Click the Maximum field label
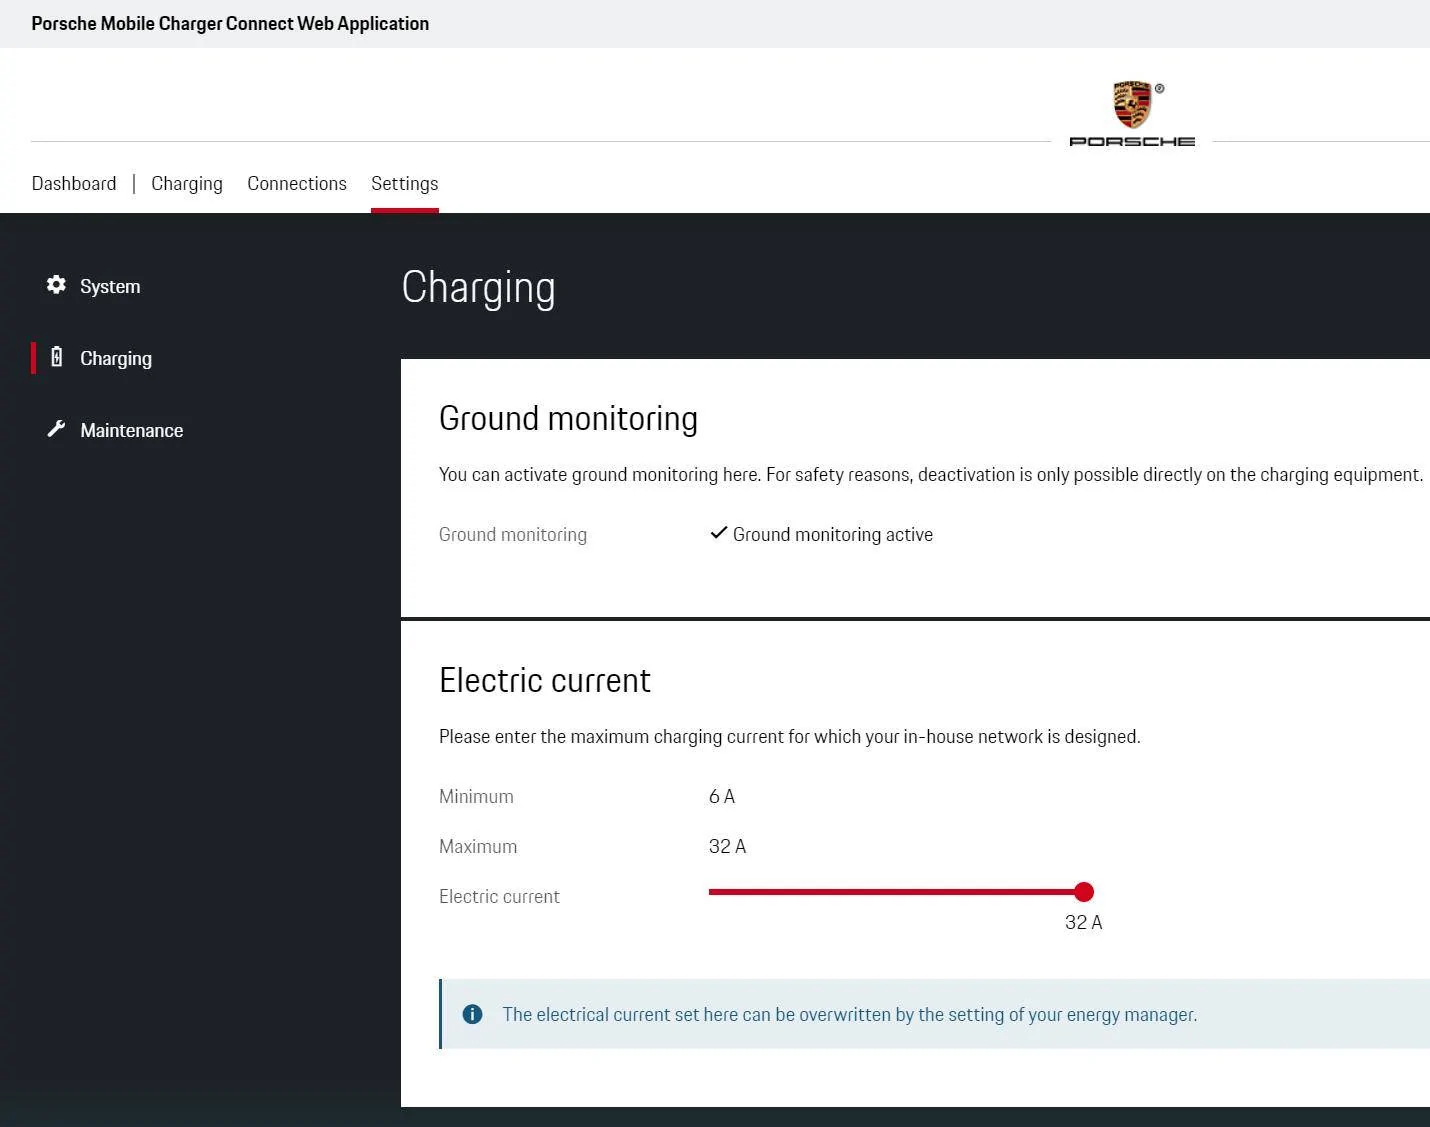 point(478,846)
